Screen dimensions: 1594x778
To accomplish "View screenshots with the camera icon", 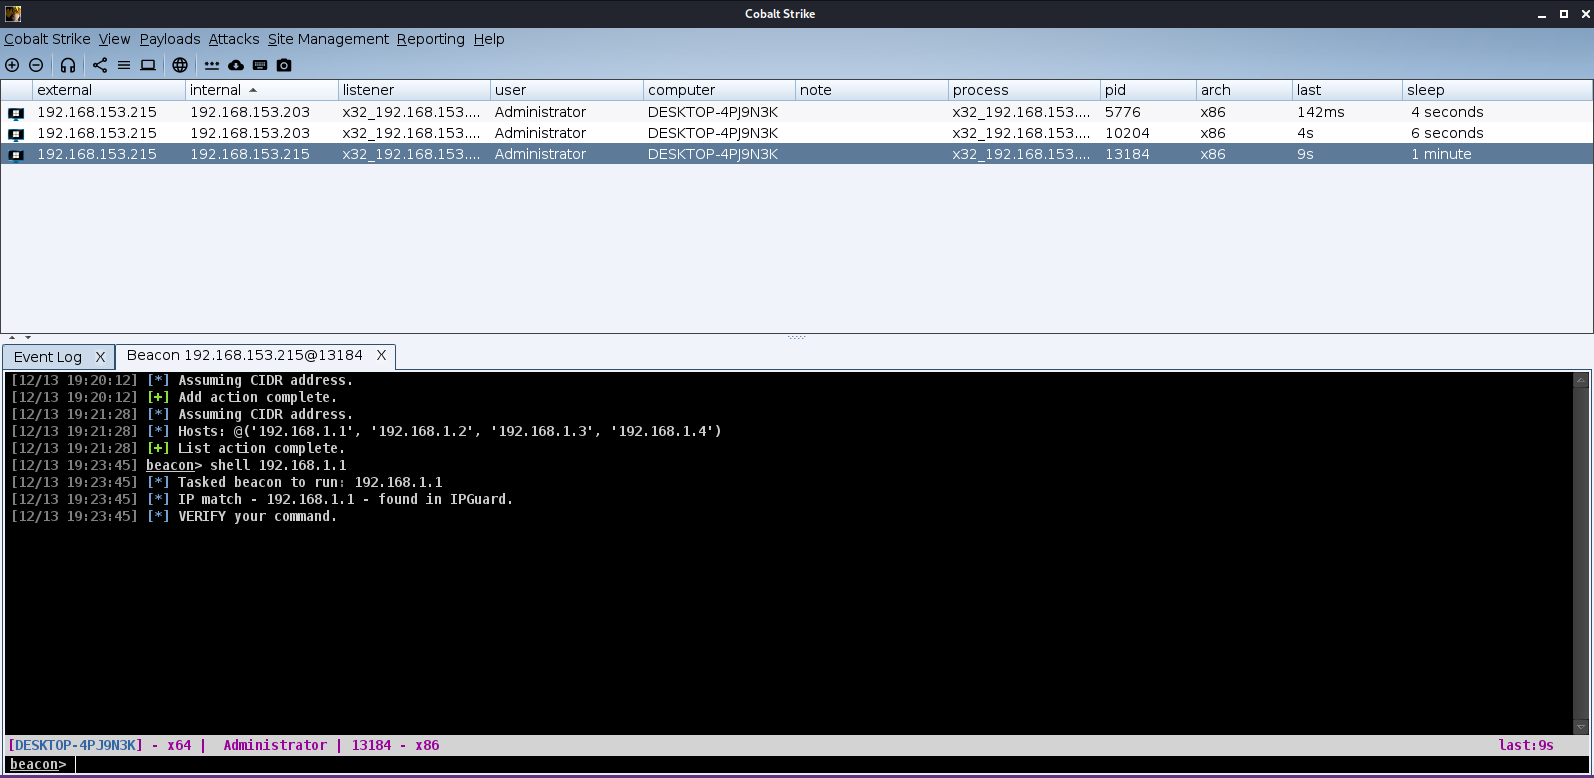I will [x=284, y=65].
